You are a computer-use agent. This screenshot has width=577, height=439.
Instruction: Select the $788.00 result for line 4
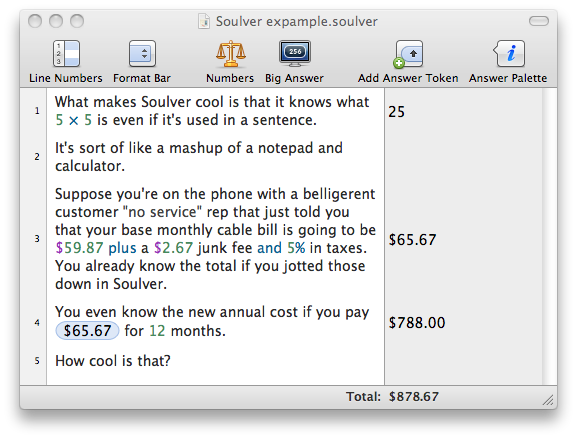417,323
